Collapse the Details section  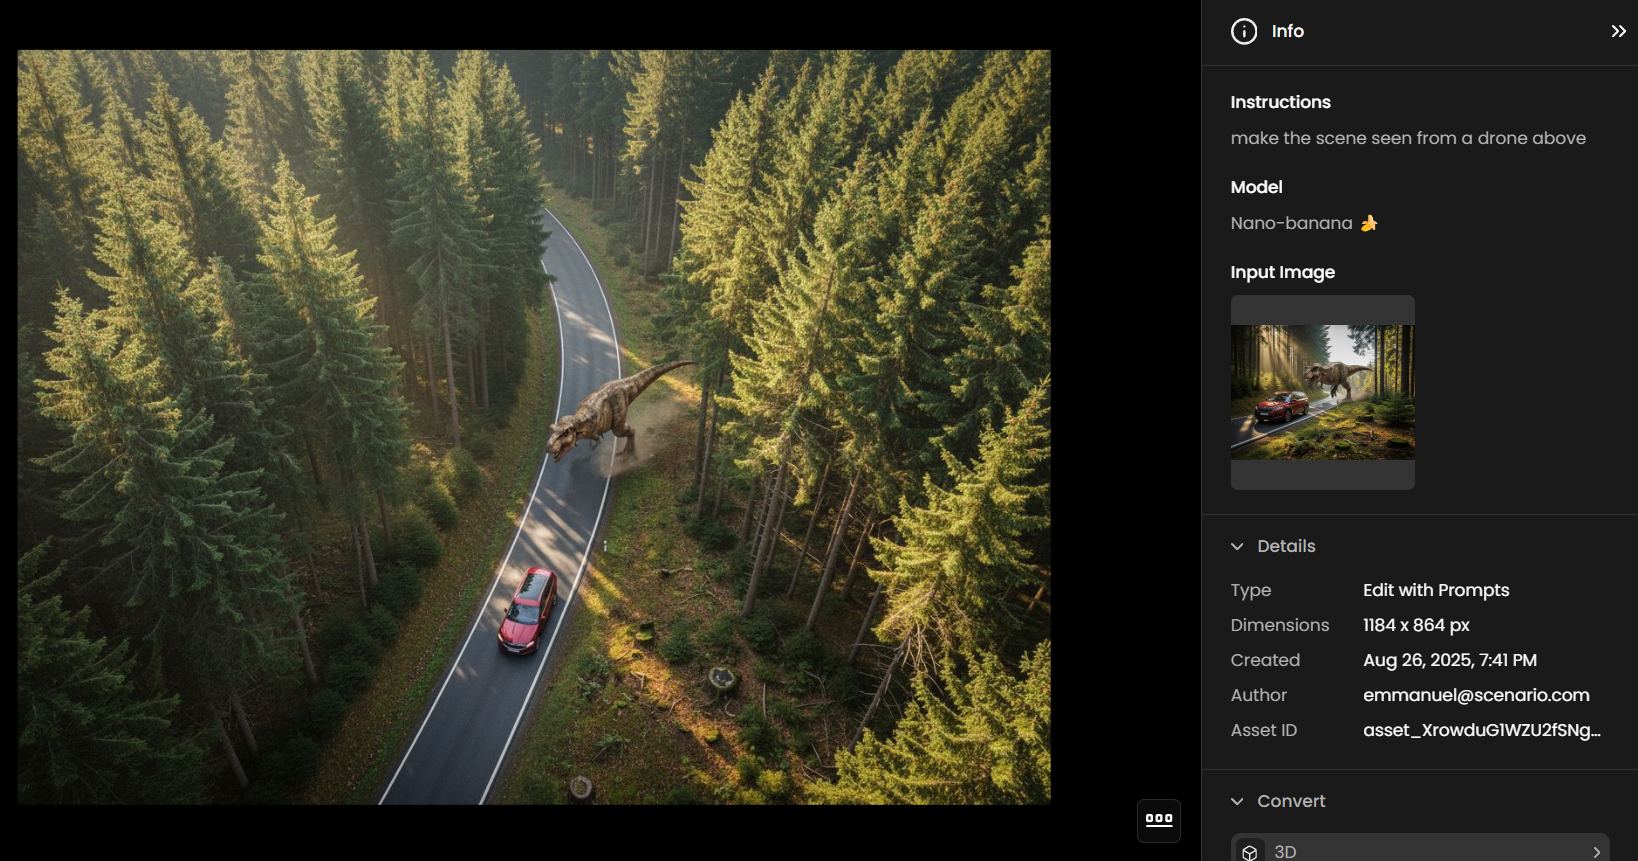[x=1237, y=546]
